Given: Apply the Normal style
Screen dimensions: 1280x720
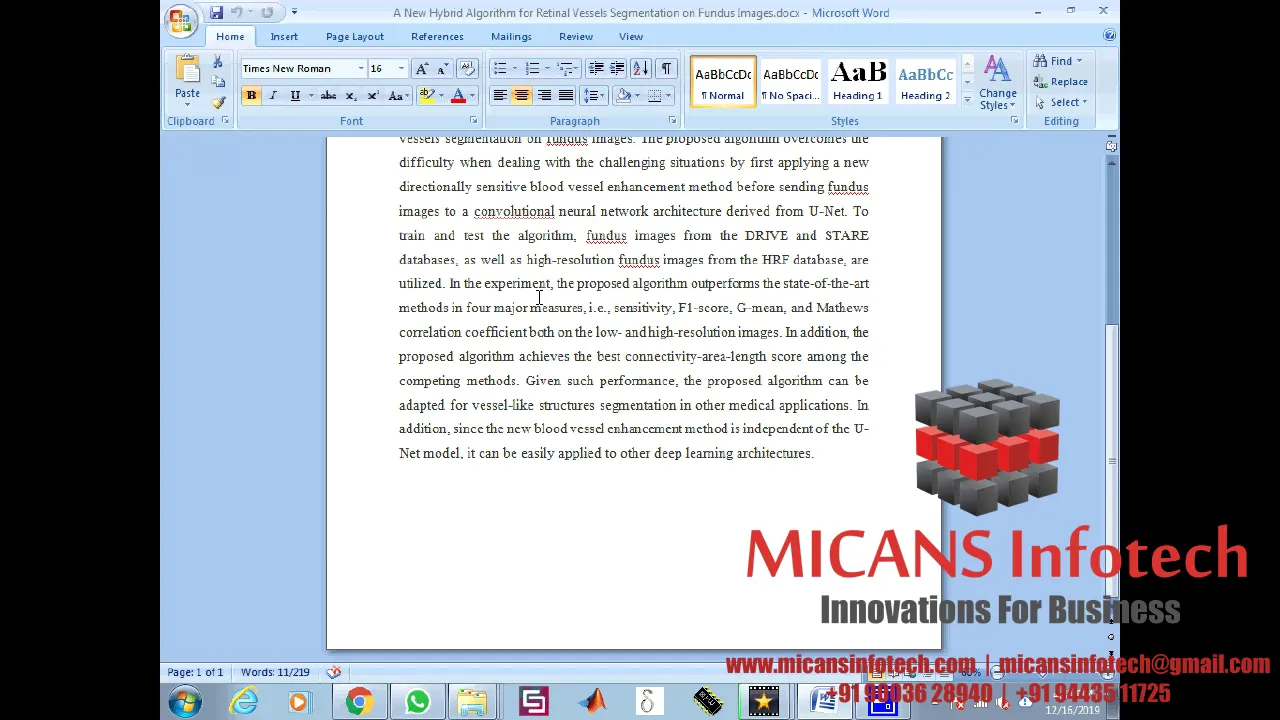Looking at the screenshot, I should point(723,81).
